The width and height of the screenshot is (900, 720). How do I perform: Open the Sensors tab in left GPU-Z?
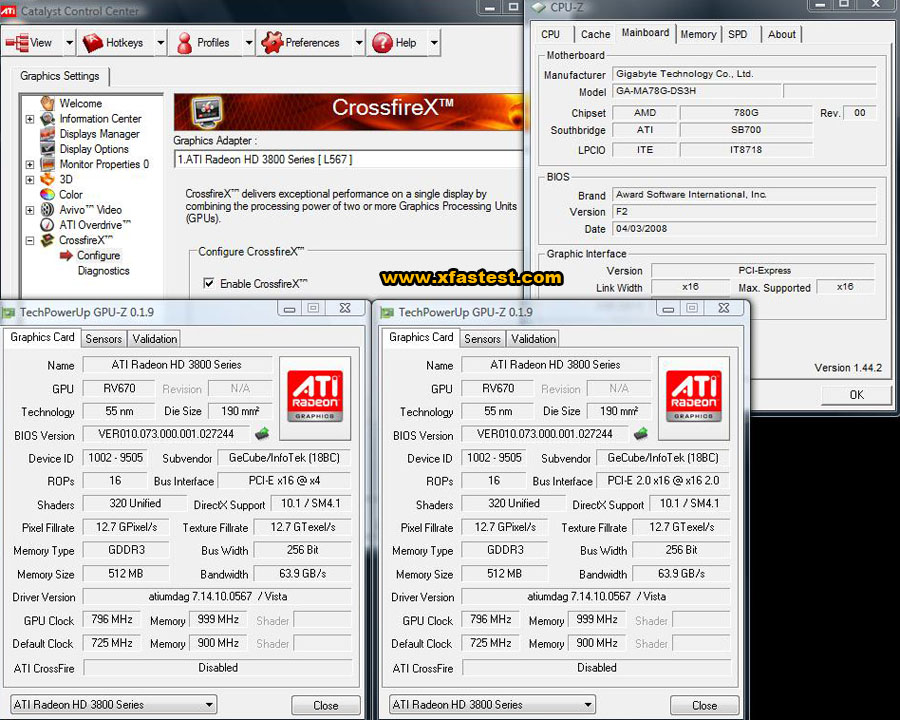coord(104,339)
